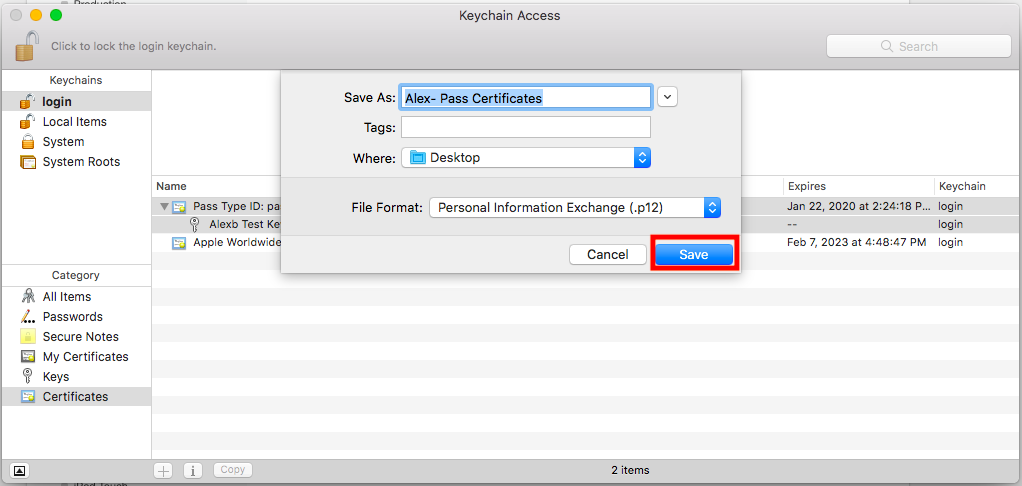
Task: Show the Passwords category
Action: click(77, 317)
